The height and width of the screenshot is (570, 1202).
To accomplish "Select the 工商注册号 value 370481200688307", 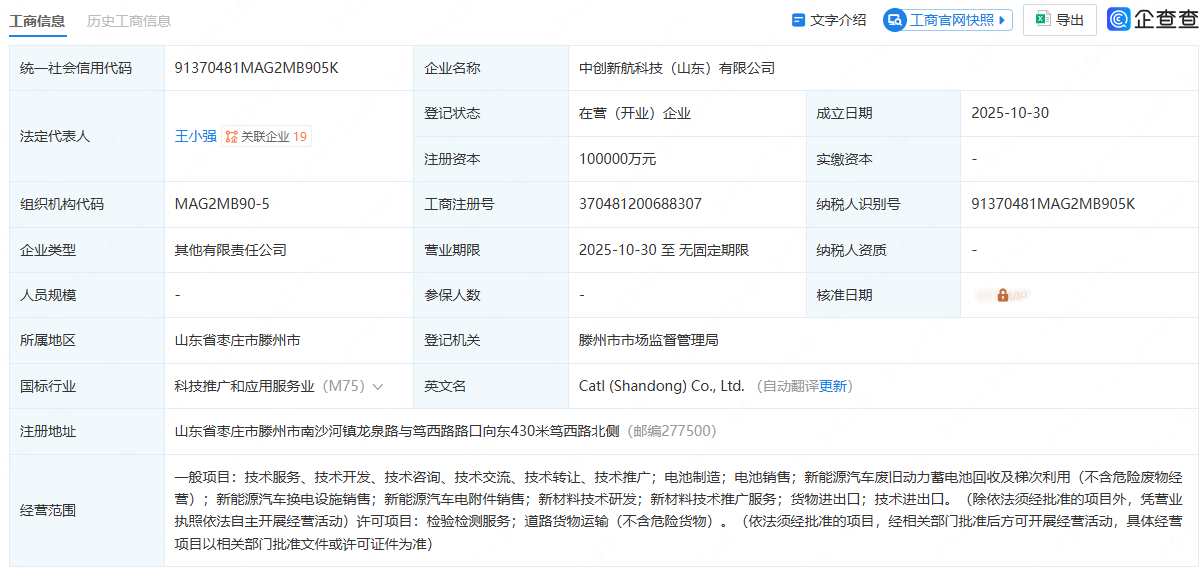I will point(640,204).
